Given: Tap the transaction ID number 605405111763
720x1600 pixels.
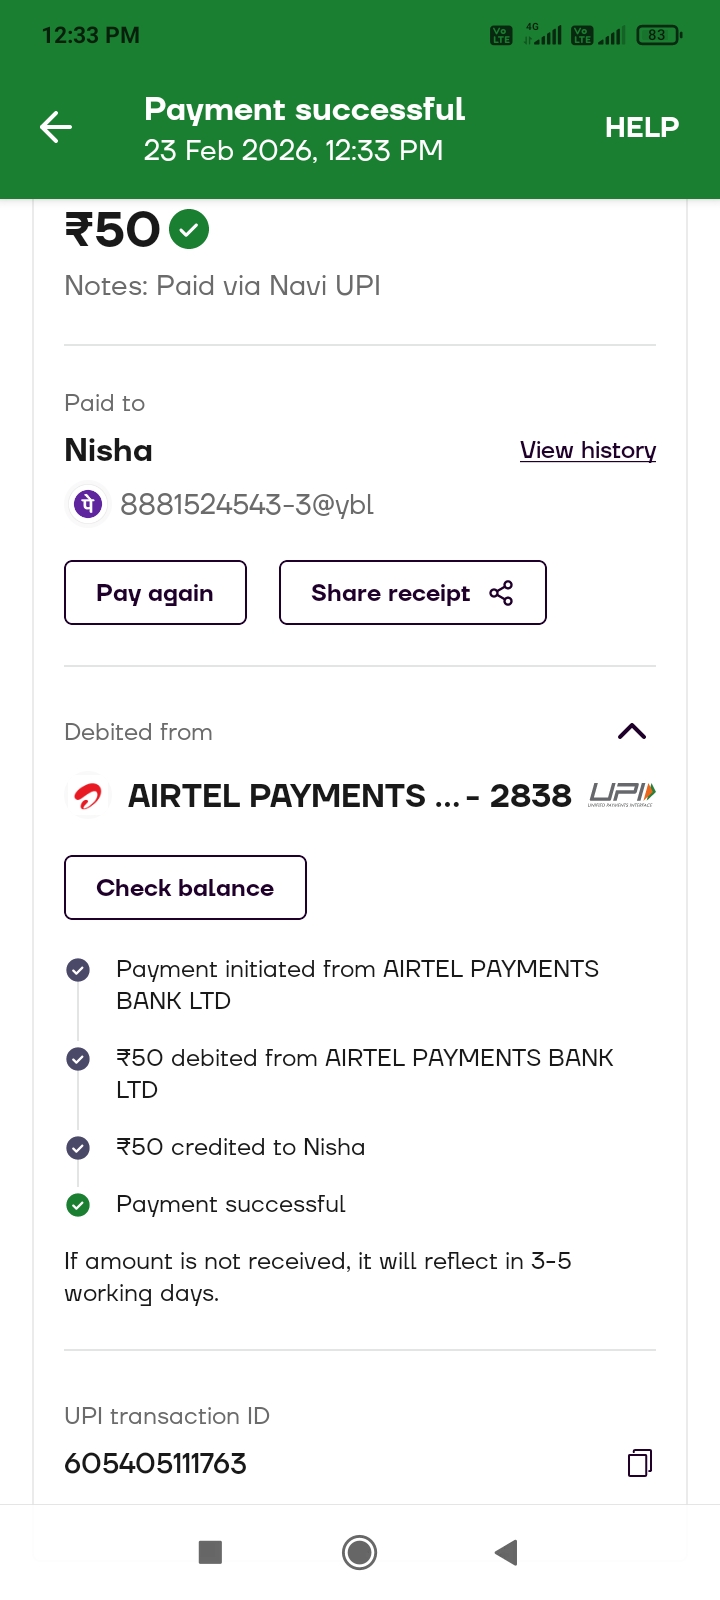Looking at the screenshot, I should coord(155,1464).
